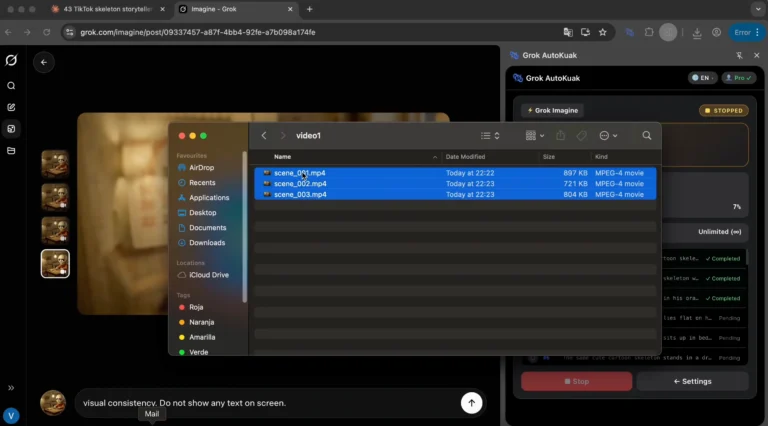Click the translate page icon
The width and height of the screenshot is (768, 426).
568,32
